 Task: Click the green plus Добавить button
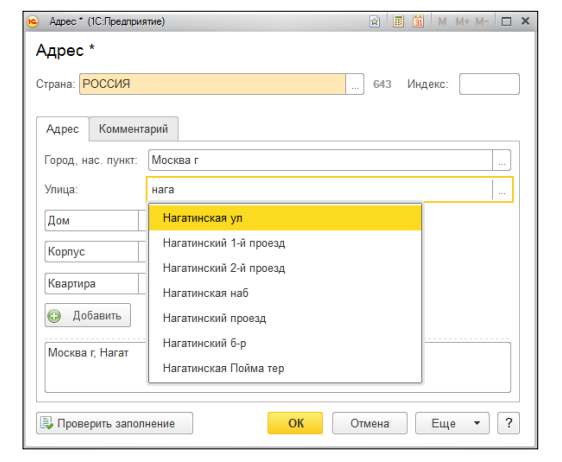pos(88,315)
